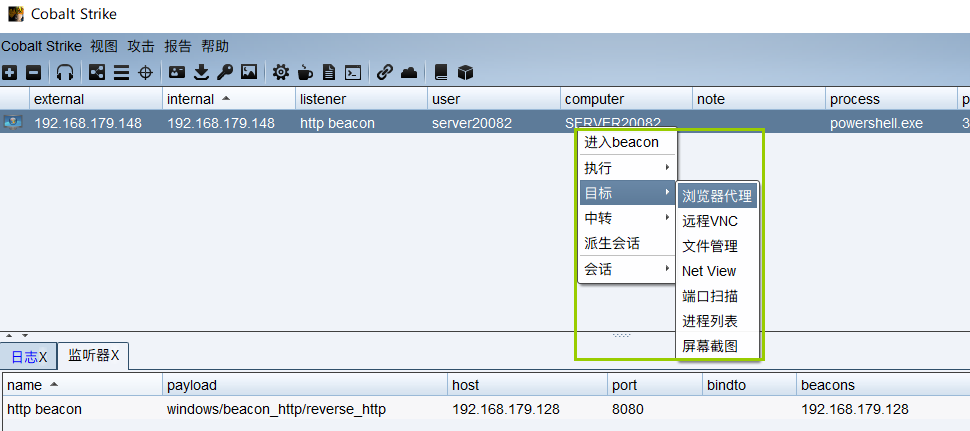970x431 pixels.
Task: Click gear icon to generate Windows executable
Action: [x=281, y=73]
